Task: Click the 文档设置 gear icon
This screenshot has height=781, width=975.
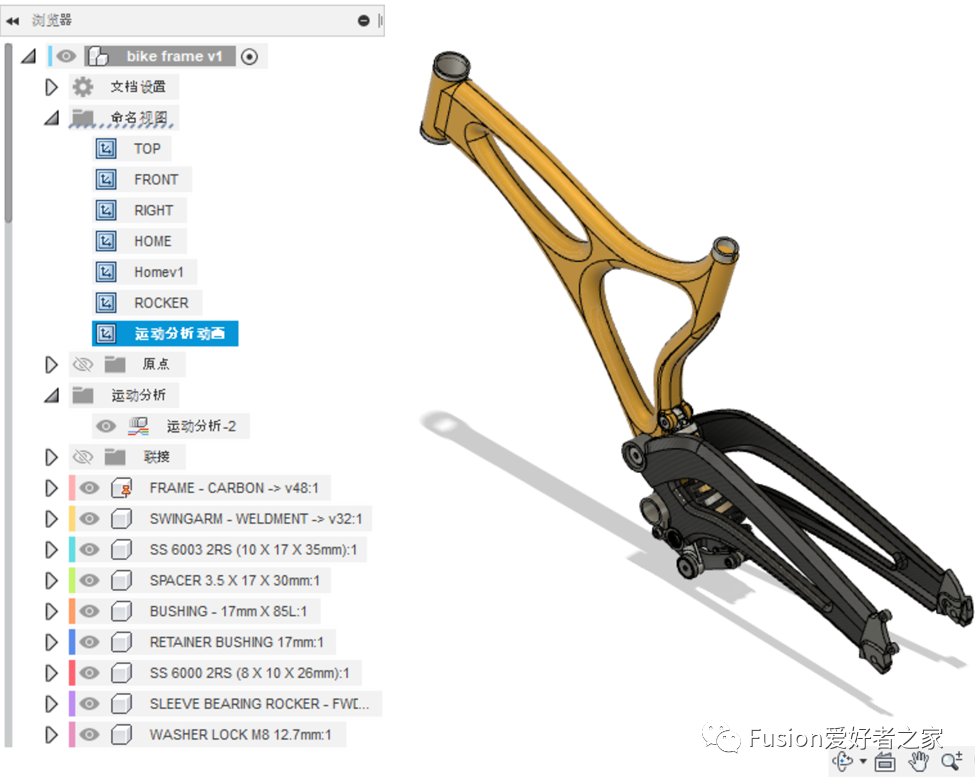Action: 83,86
